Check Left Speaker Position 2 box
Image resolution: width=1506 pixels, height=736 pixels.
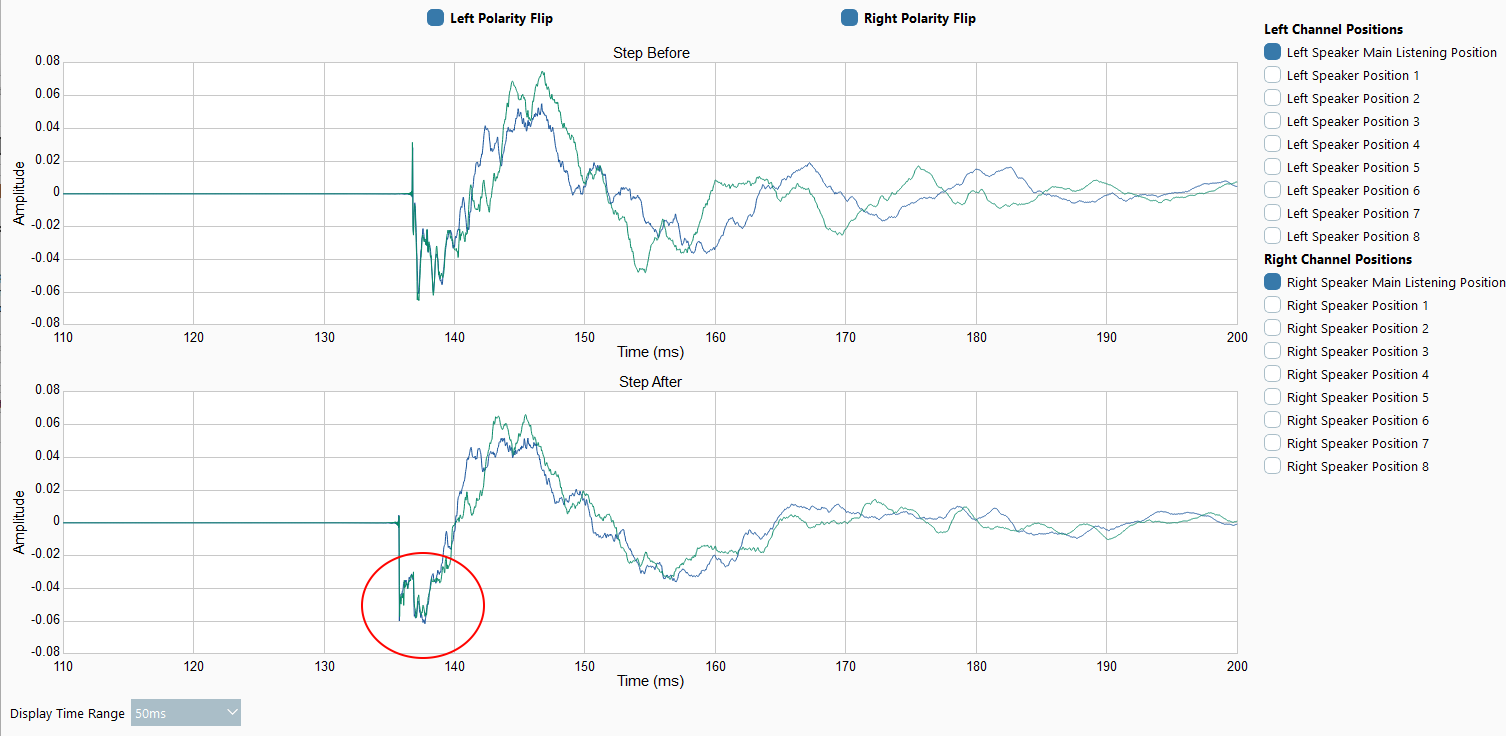(1273, 98)
